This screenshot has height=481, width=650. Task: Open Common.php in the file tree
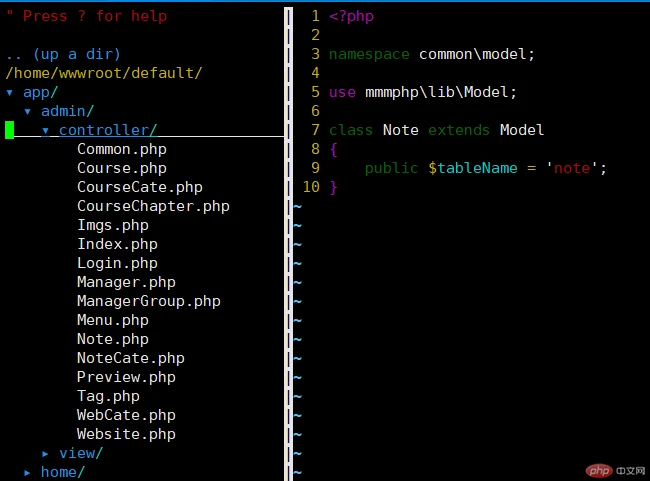121,149
